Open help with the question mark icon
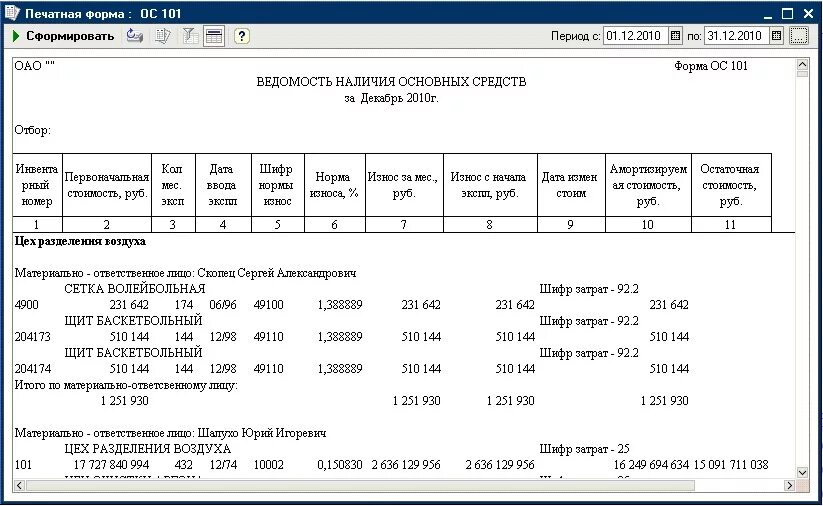823x506 pixels. (241, 36)
